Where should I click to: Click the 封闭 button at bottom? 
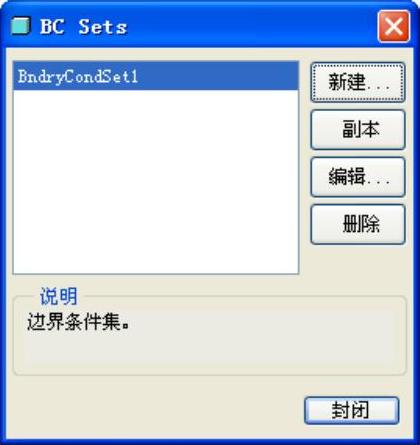click(x=352, y=410)
